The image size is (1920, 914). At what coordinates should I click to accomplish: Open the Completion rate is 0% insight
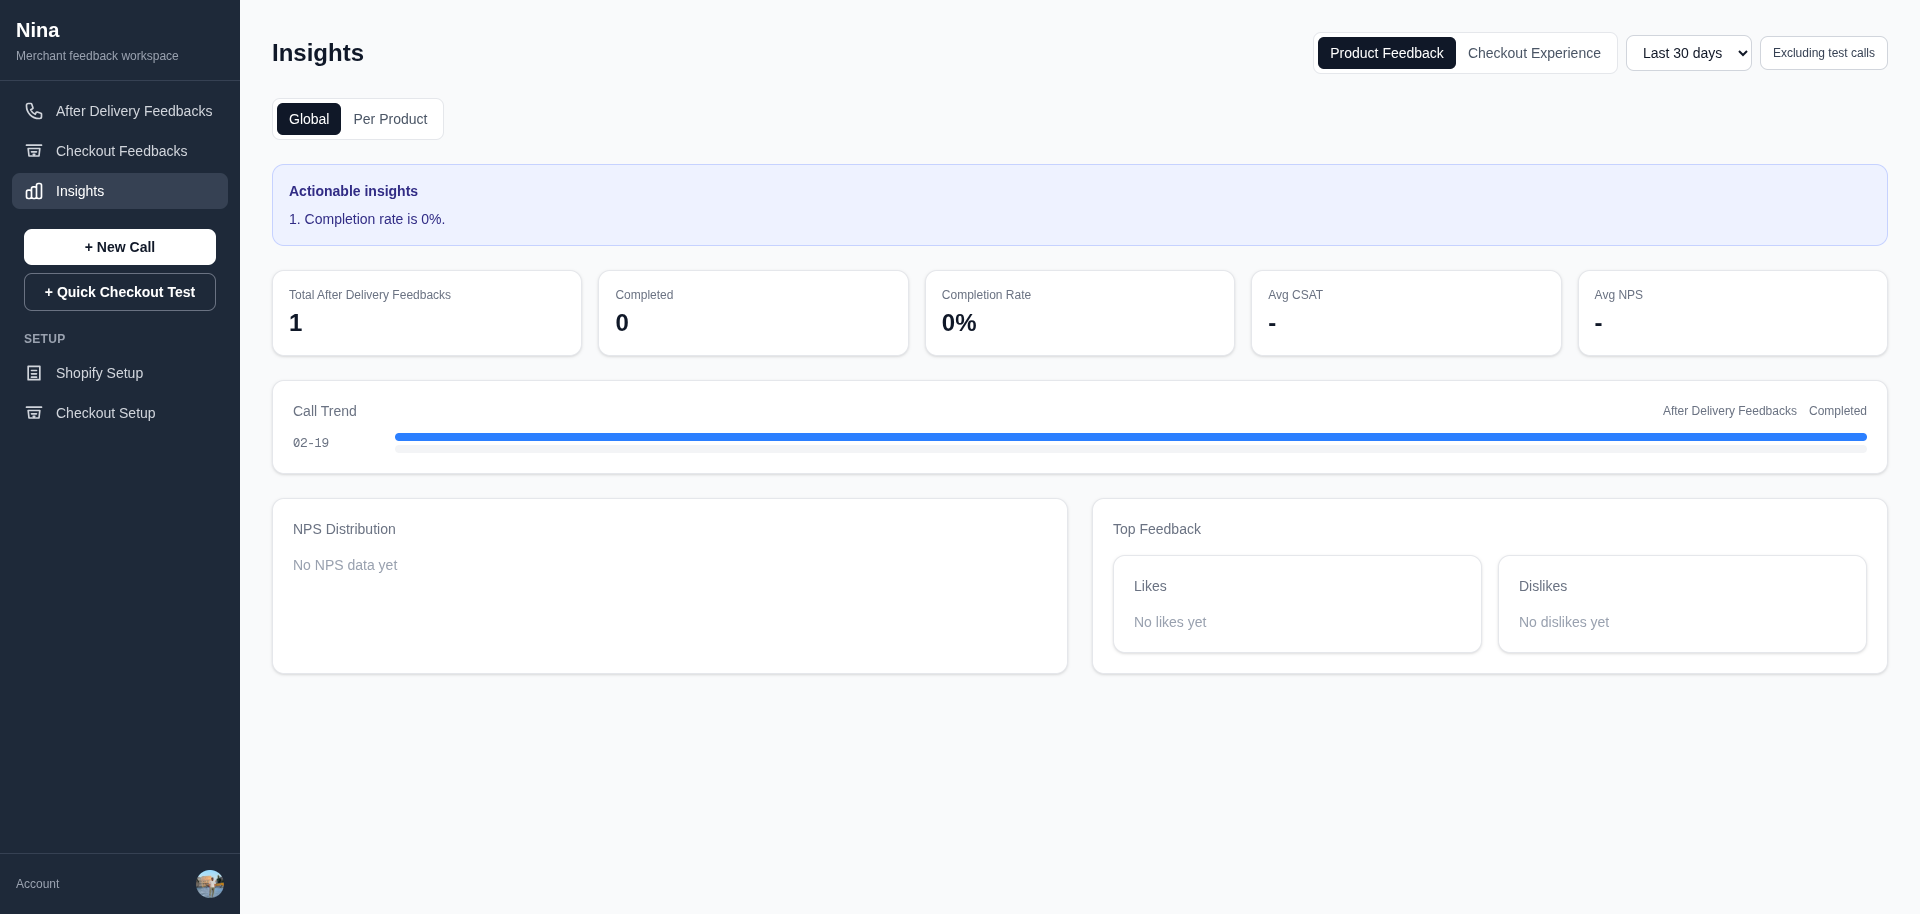point(366,219)
